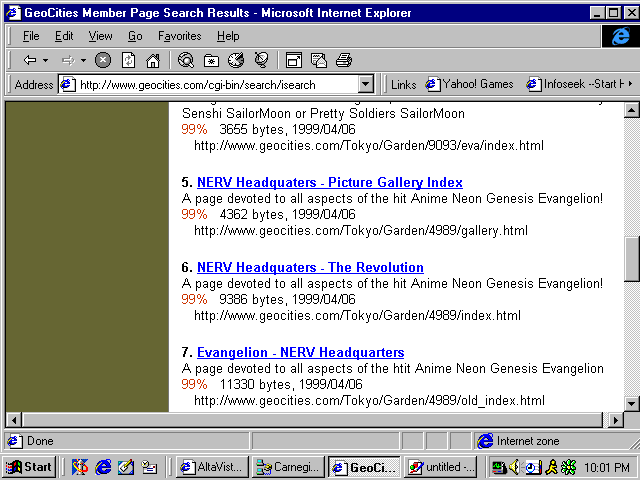Open NERV Headquaters - Picture Gallery Index link
640x480 pixels.
(329, 183)
